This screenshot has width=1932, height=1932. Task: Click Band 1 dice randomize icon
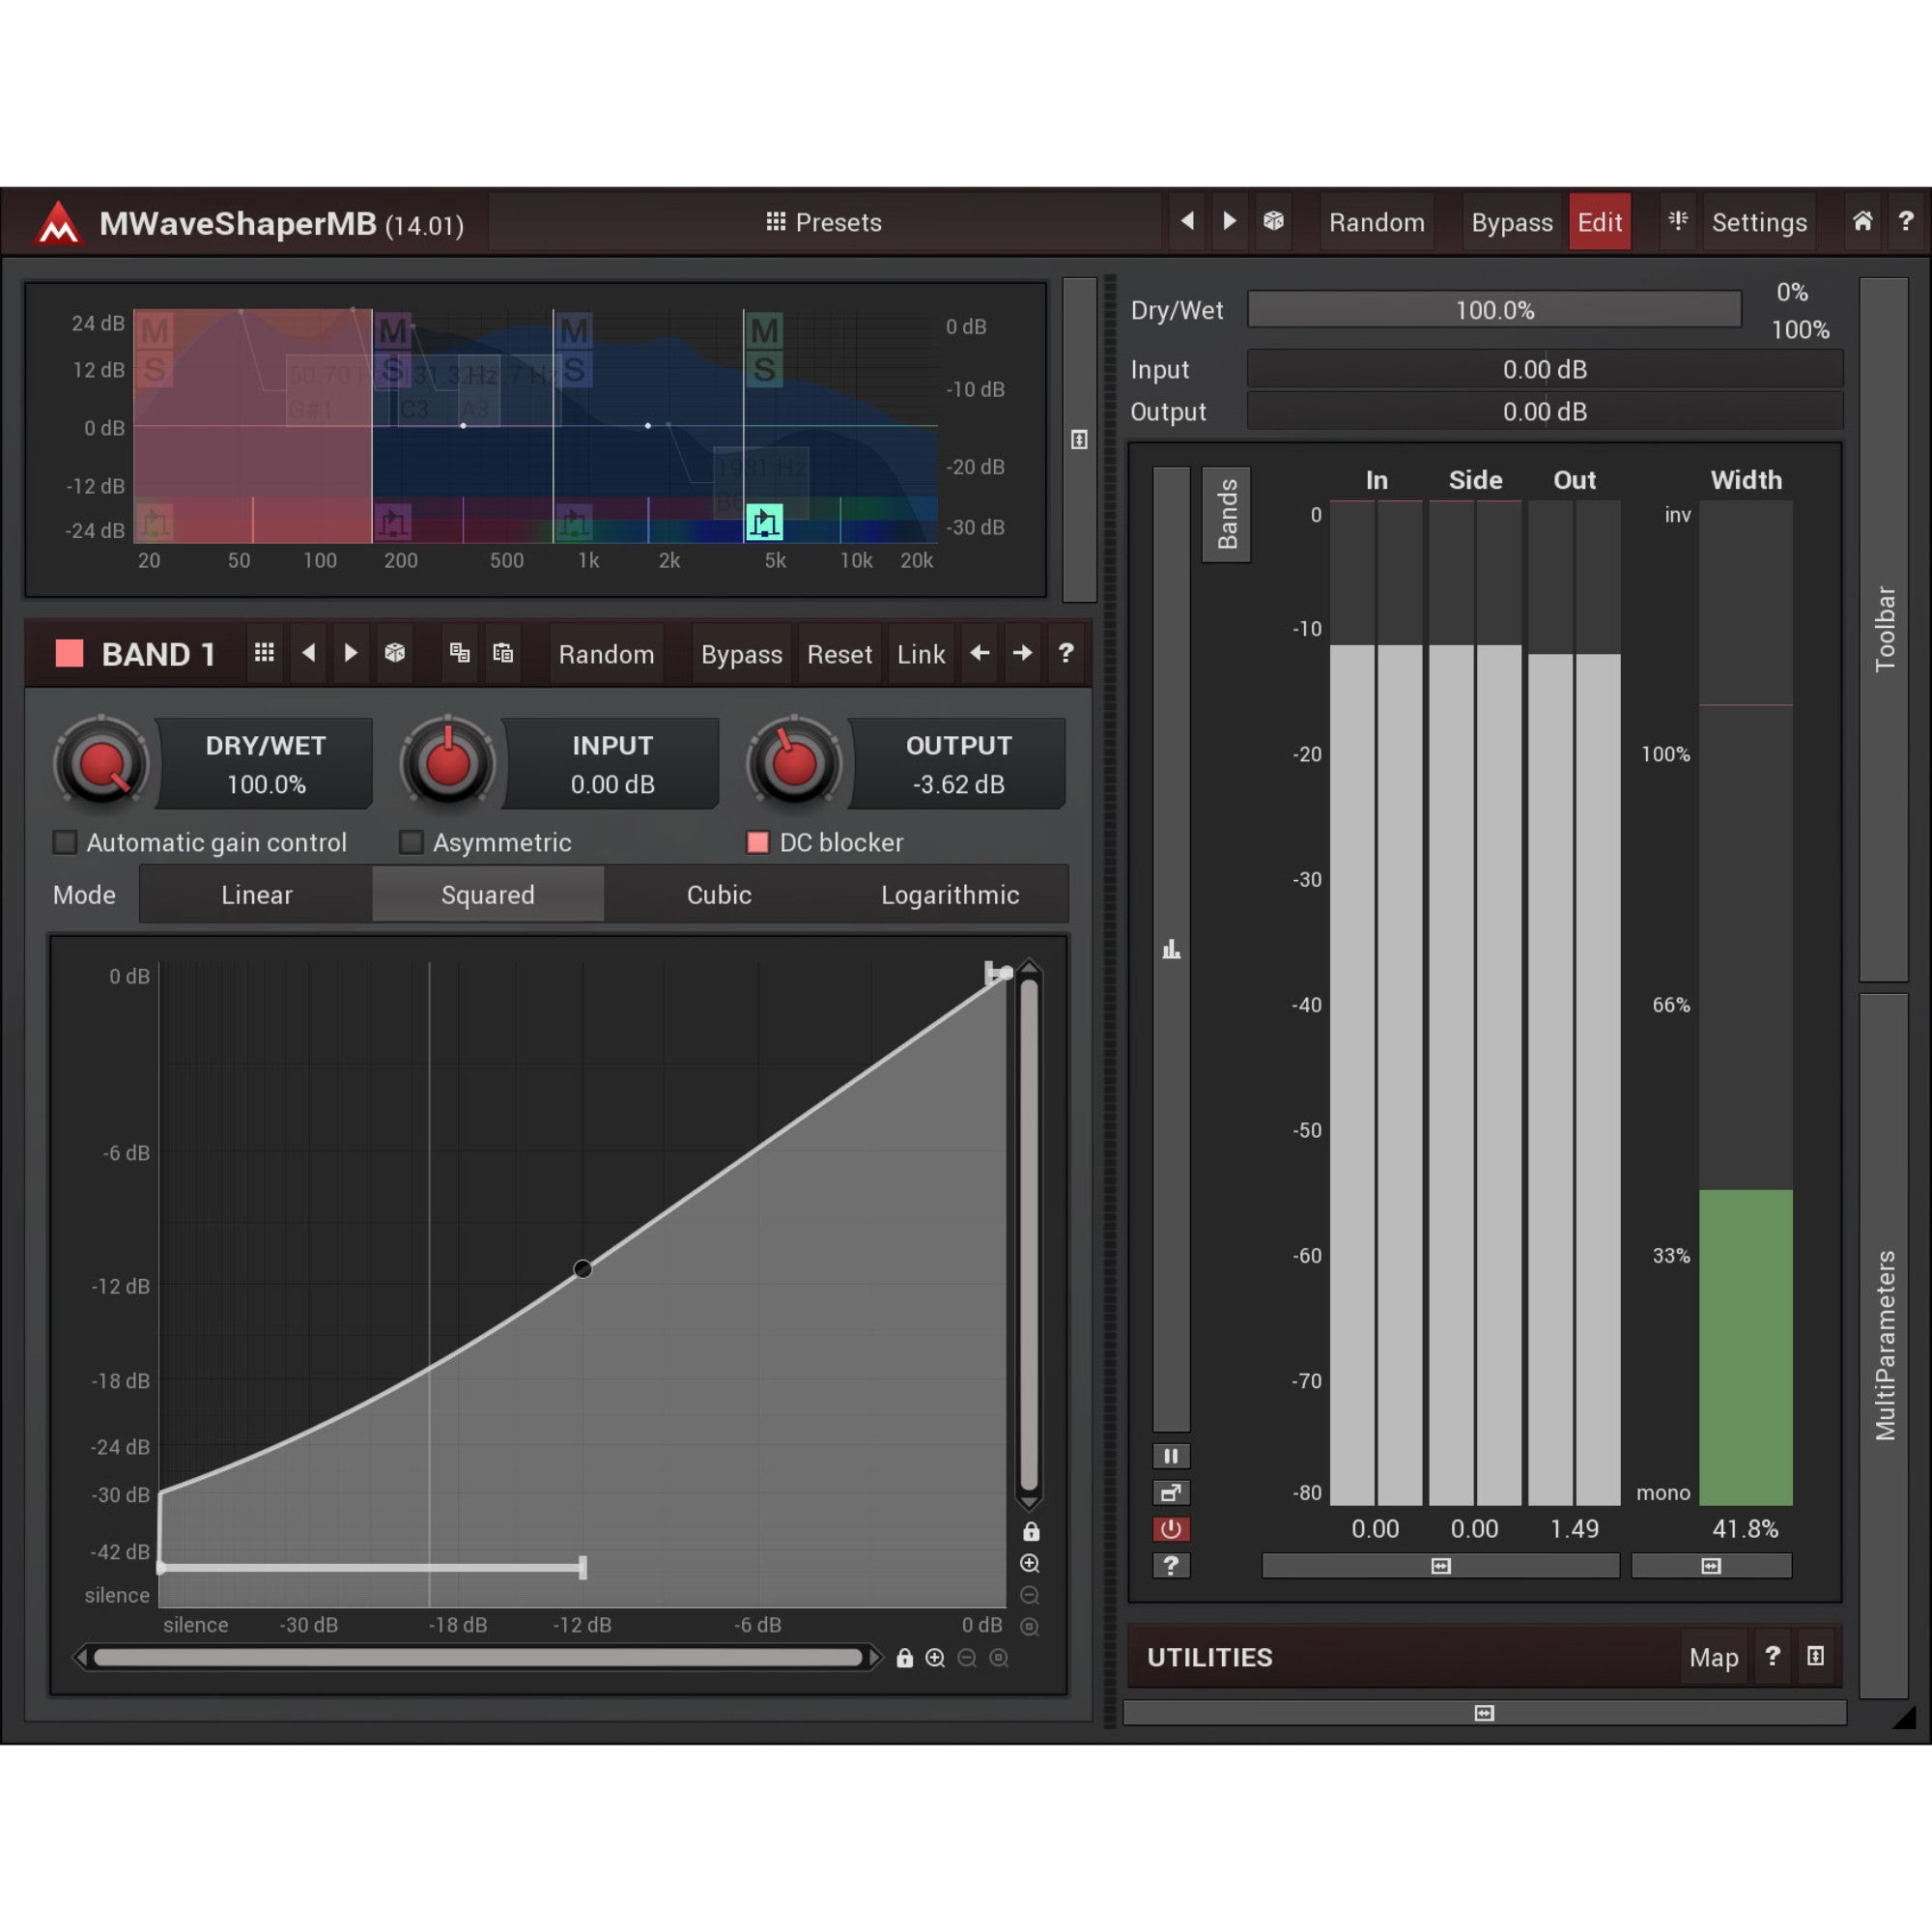click(x=395, y=653)
